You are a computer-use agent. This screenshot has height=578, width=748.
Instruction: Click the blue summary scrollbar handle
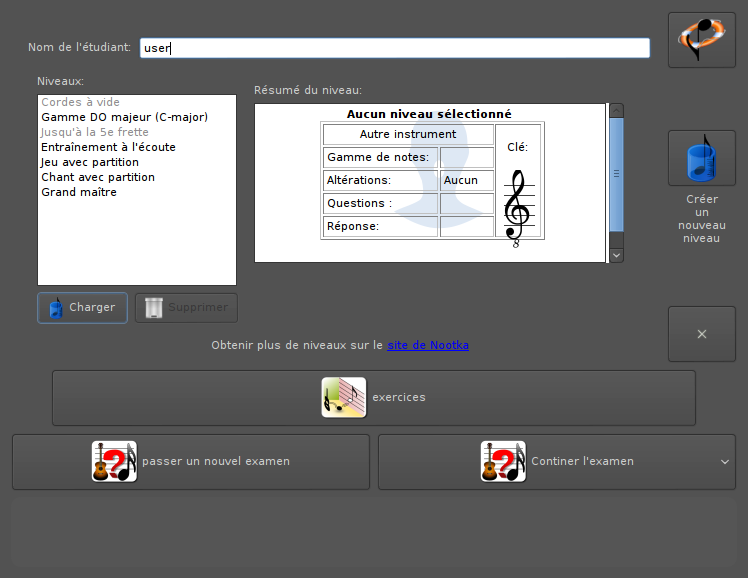point(616,175)
